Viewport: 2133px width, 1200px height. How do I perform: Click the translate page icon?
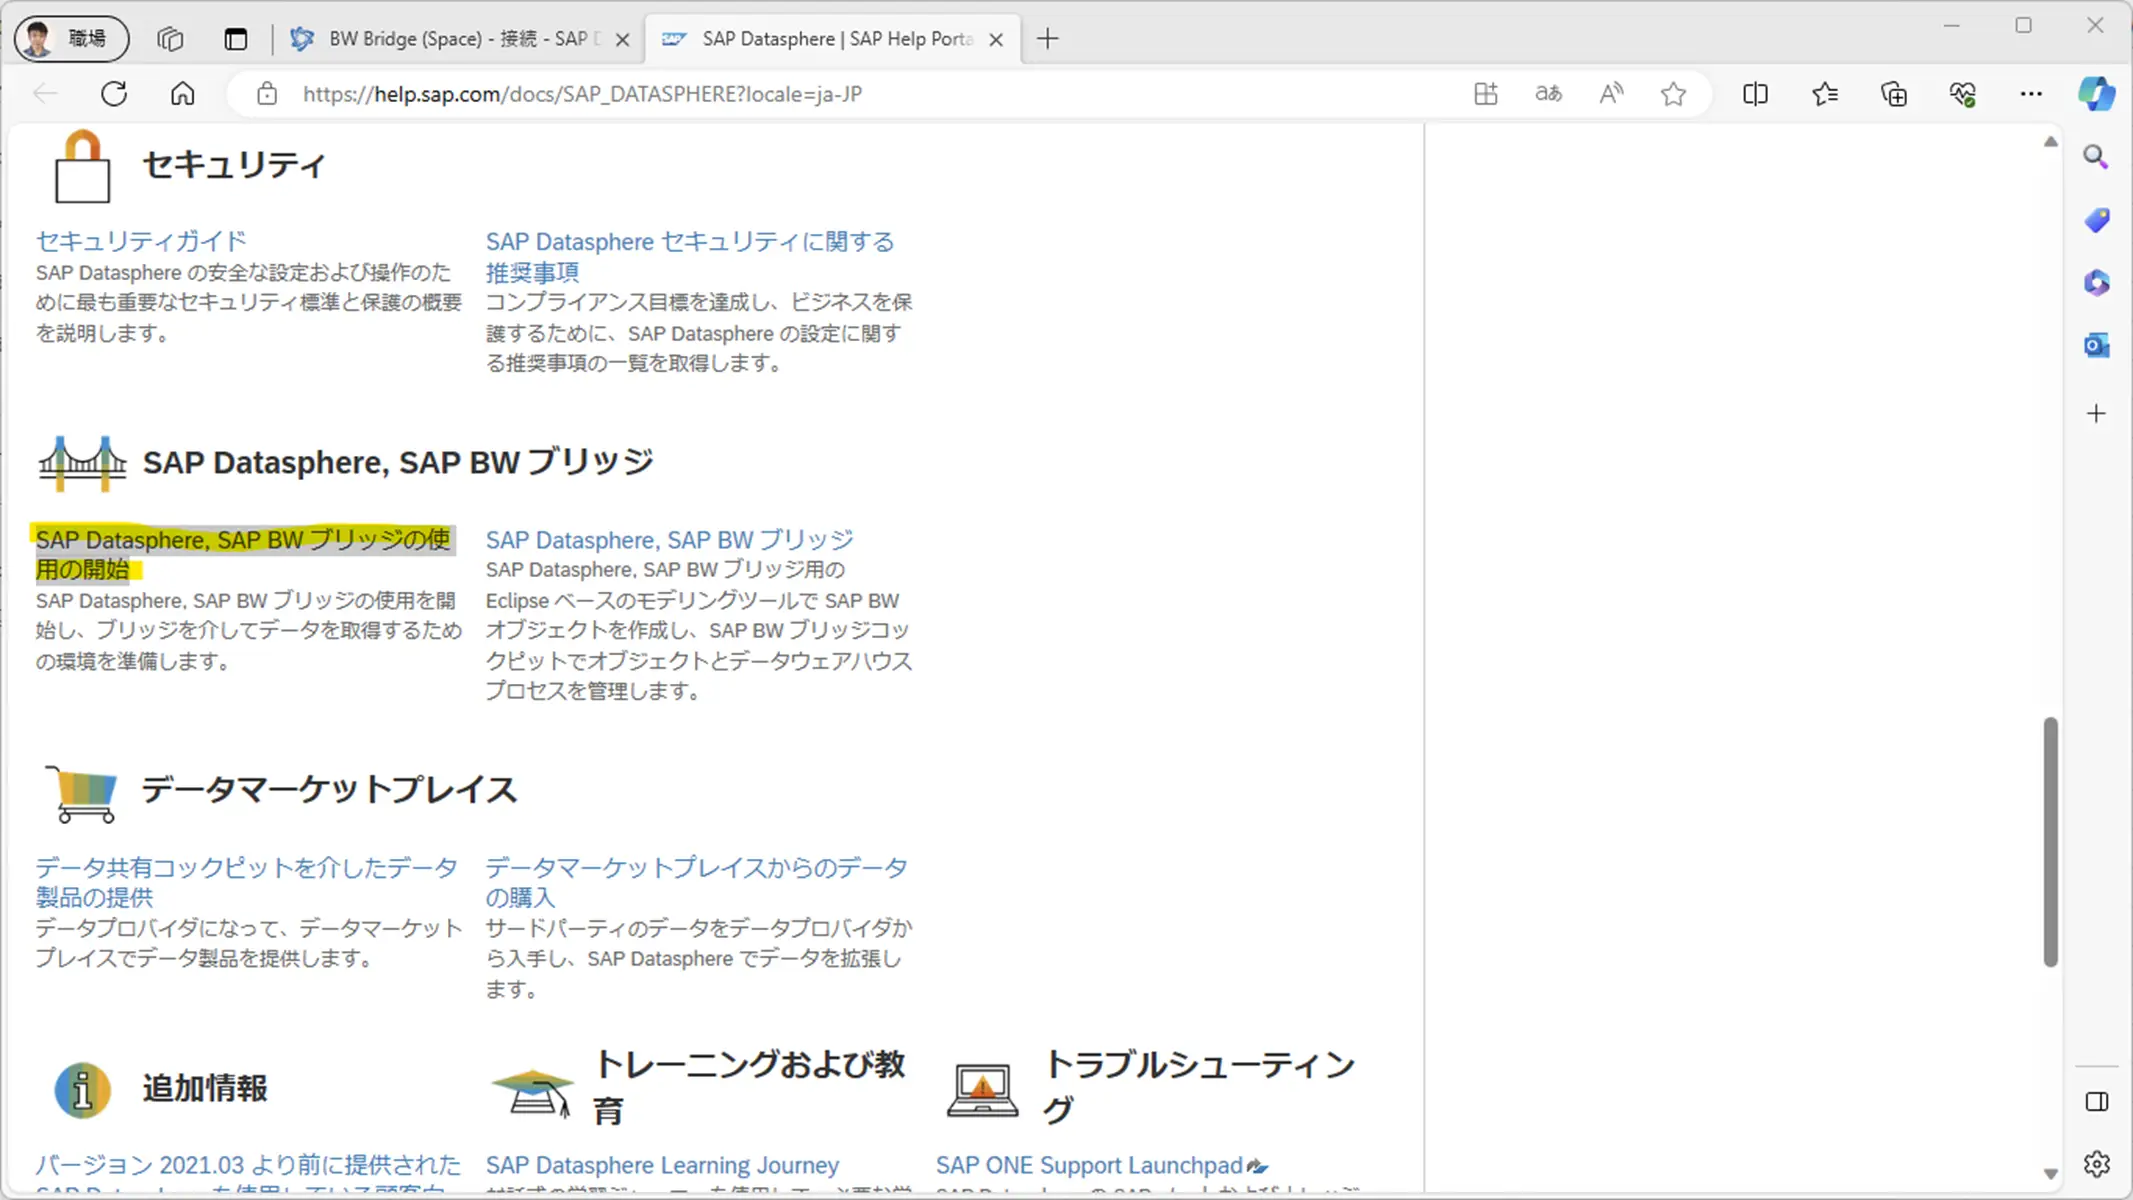click(x=1548, y=94)
